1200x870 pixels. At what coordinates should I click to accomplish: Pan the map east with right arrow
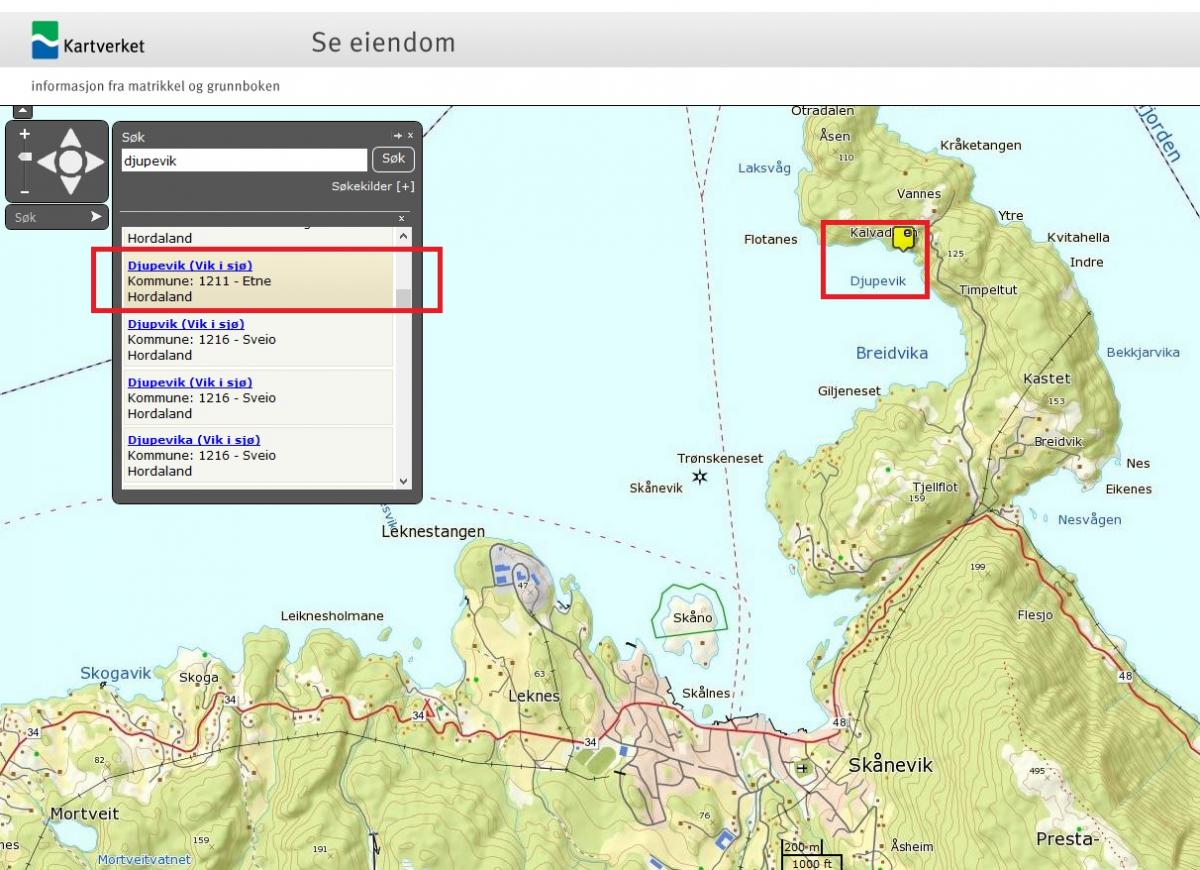pos(95,162)
